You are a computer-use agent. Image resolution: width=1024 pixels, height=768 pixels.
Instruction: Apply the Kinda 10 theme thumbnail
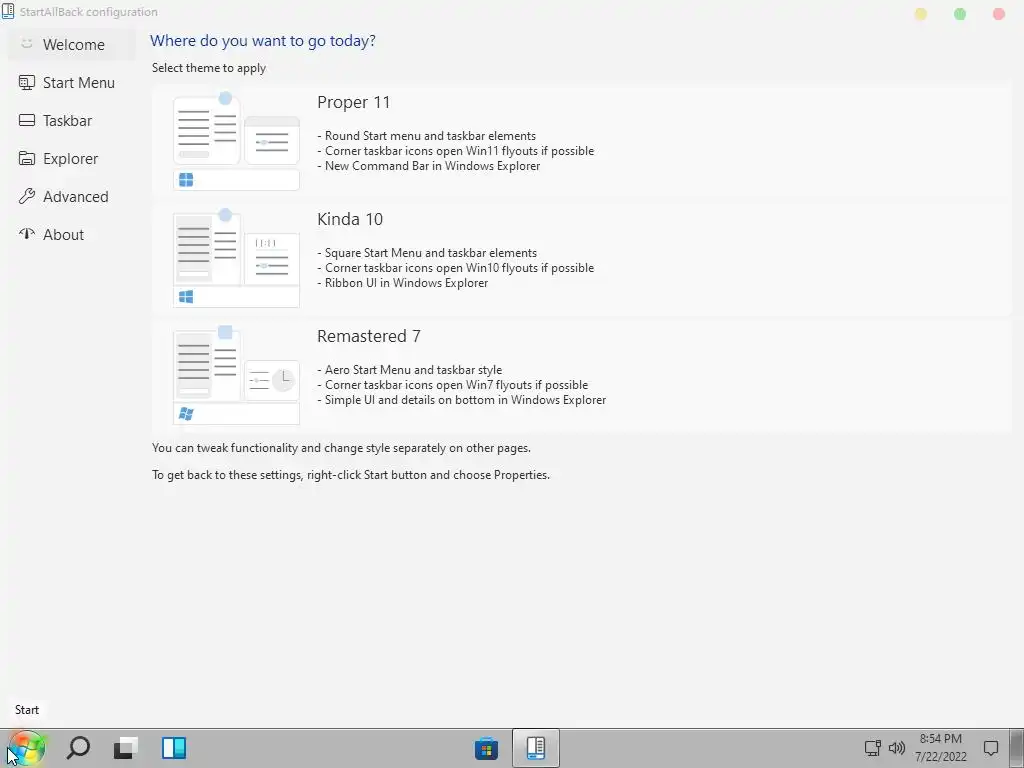tap(236, 259)
